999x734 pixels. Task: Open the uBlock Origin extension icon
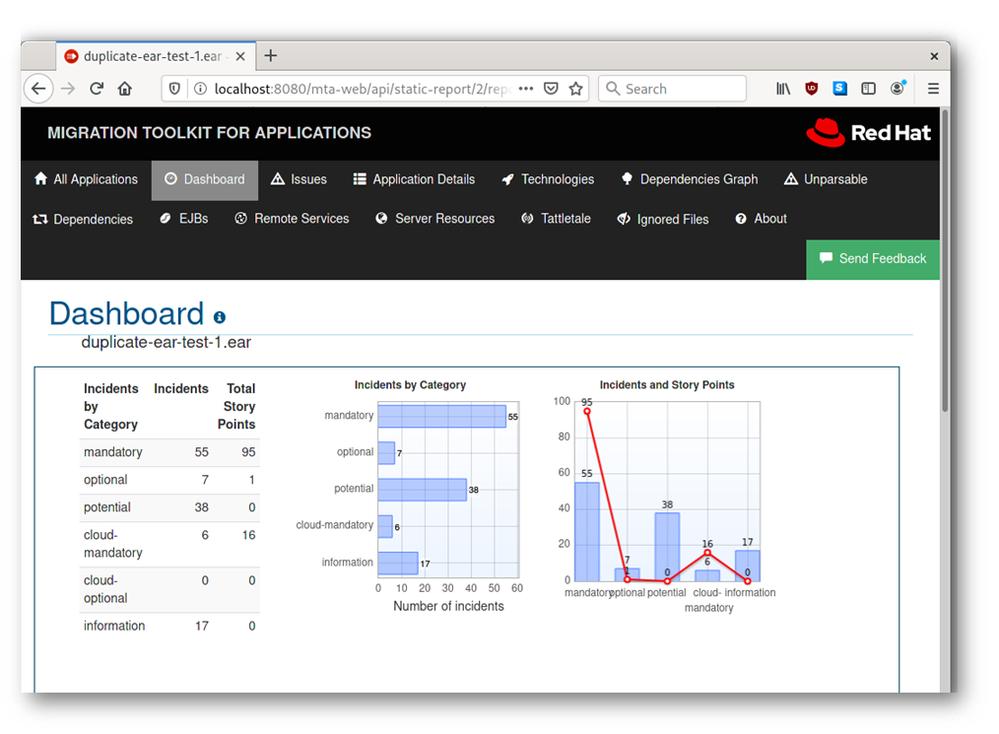click(x=811, y=89)
